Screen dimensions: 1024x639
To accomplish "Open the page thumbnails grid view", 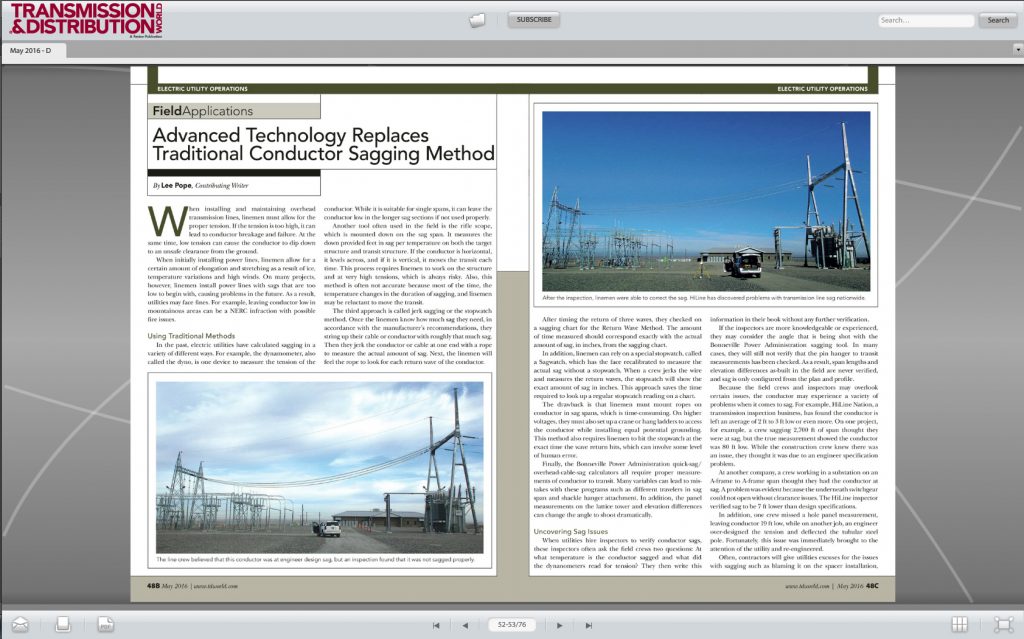I will [959, 624].
